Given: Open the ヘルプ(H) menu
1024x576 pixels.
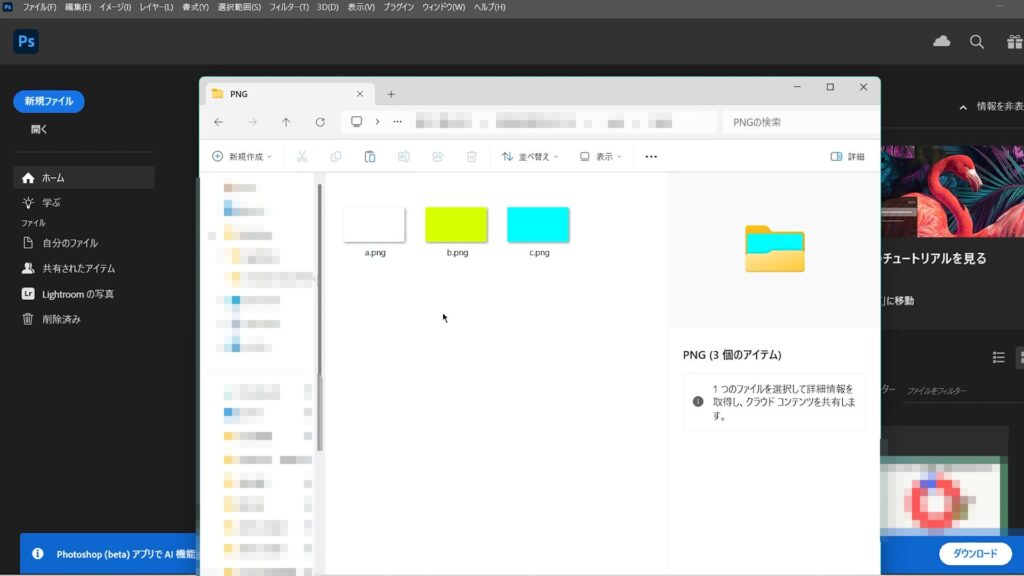Looking at the screenshot, I should [x=489, y=7].
